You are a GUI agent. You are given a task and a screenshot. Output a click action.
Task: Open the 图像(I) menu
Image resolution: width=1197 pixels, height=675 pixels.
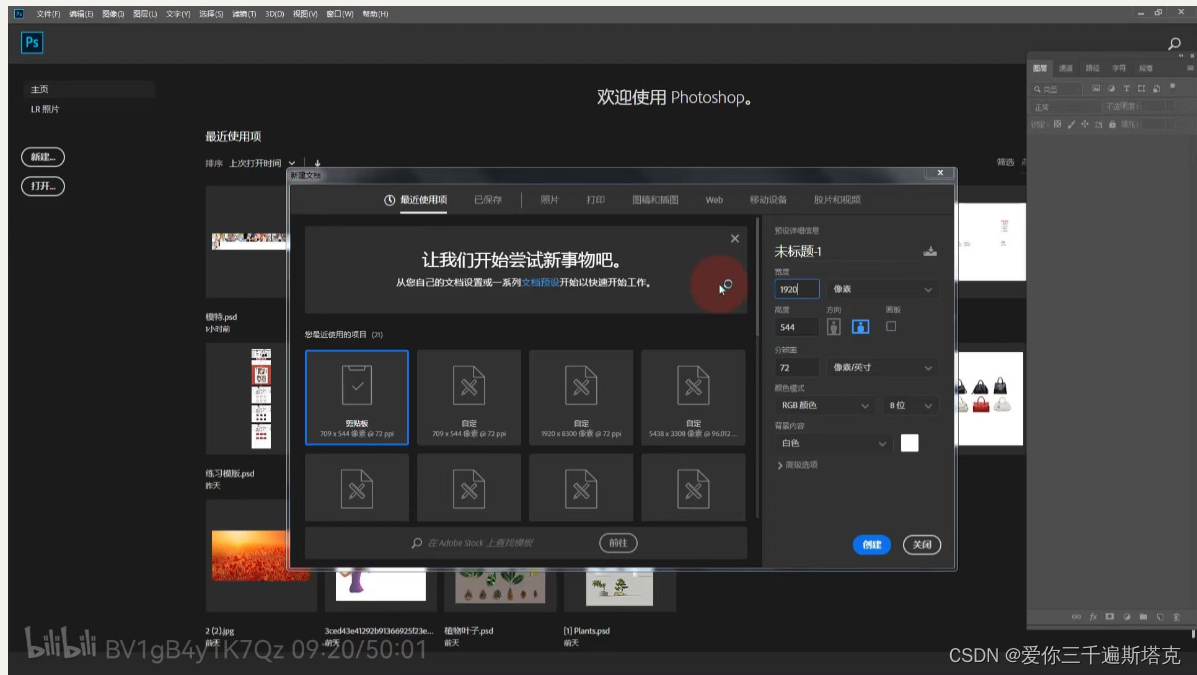coord(113,14)
